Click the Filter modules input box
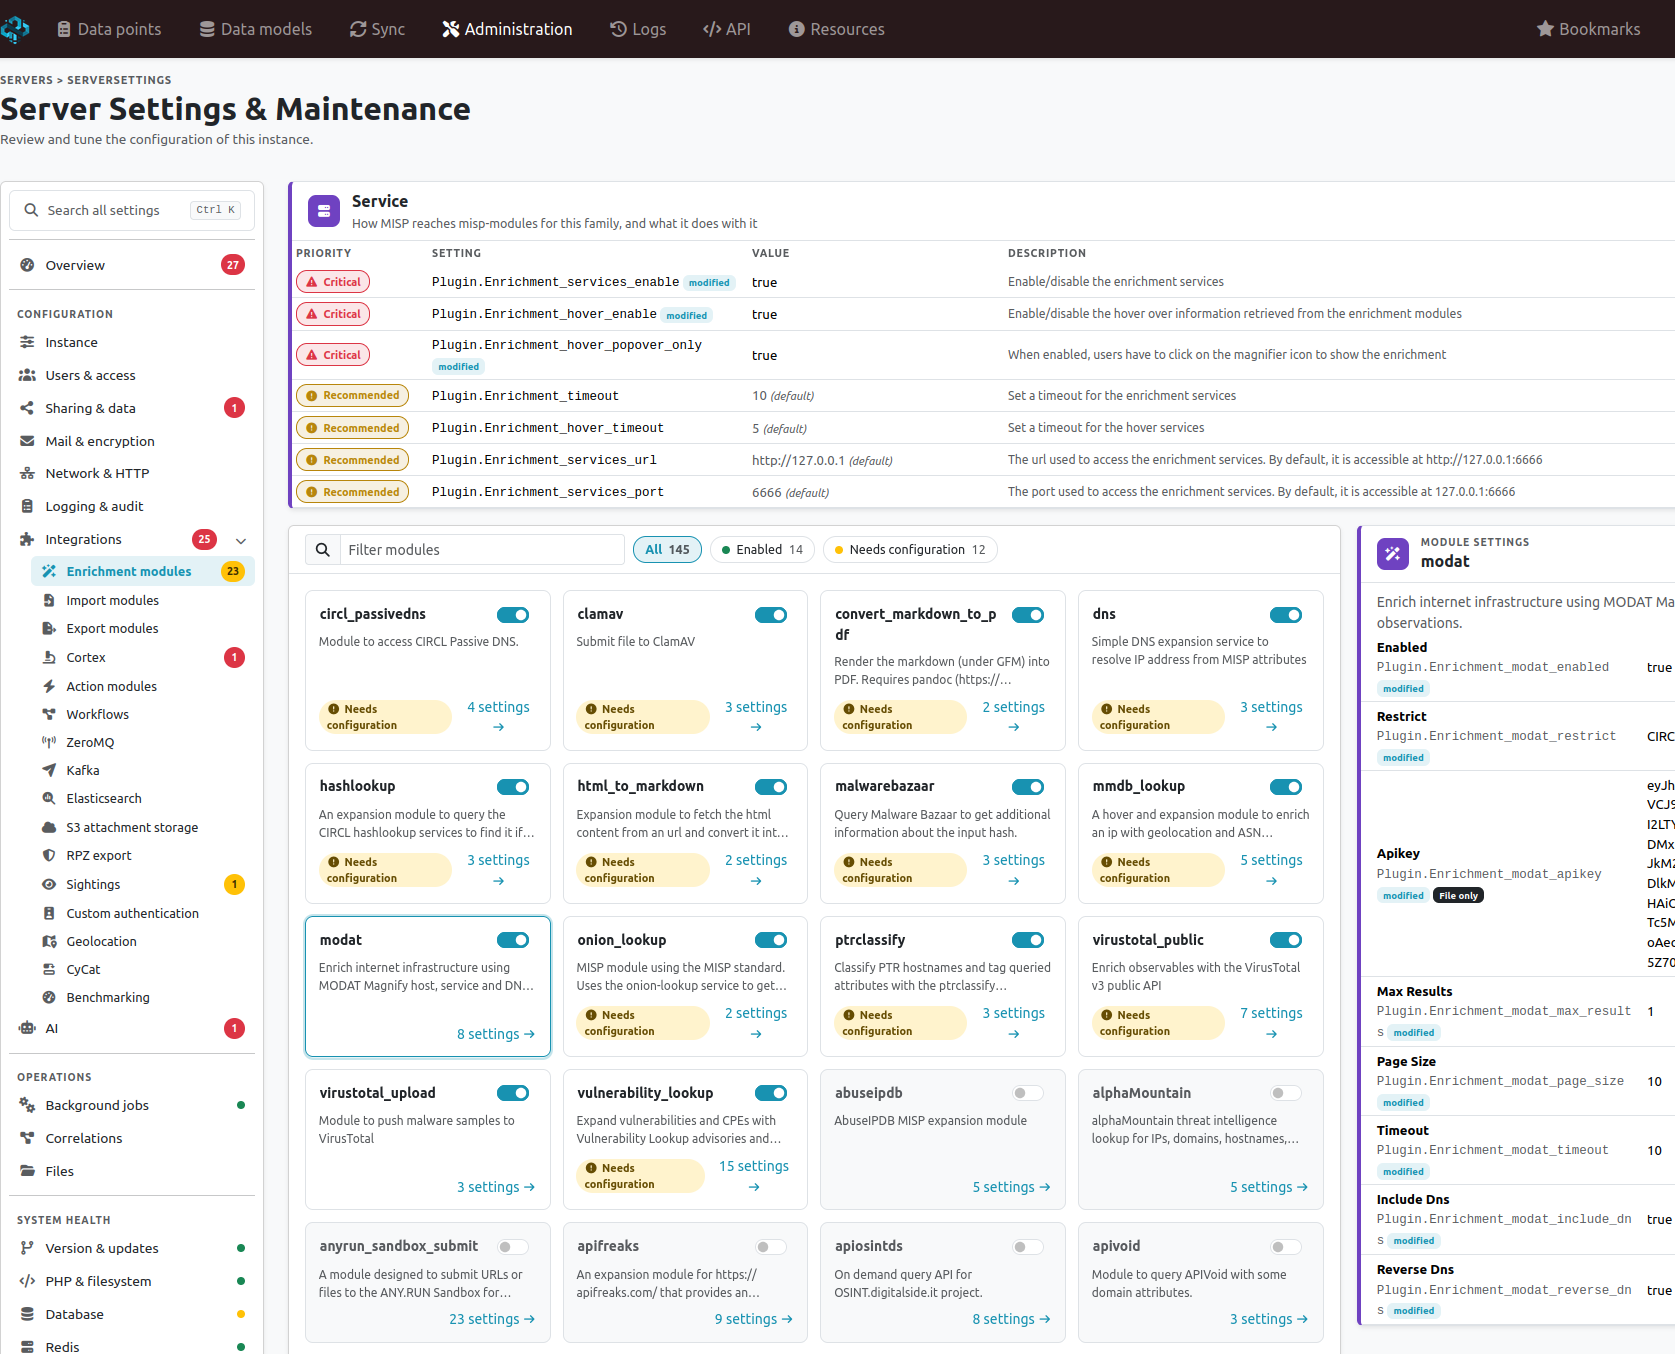 tap(482, 550)
